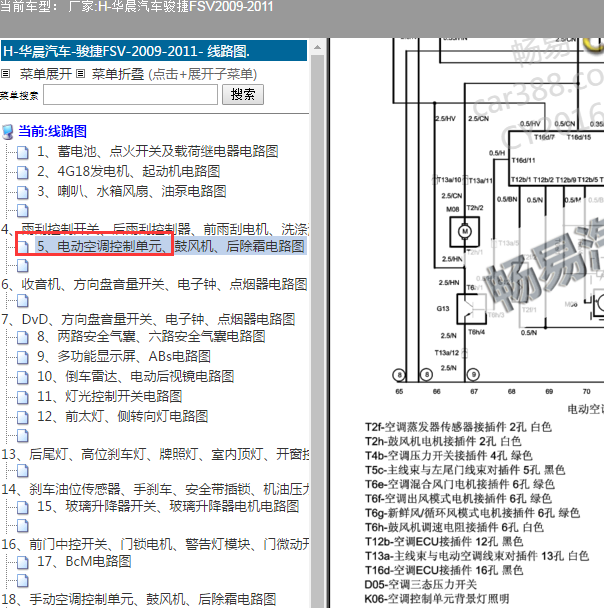Open 菜单折叠 to collapse all menus
The image size is (604, 608).
(118, 74)
